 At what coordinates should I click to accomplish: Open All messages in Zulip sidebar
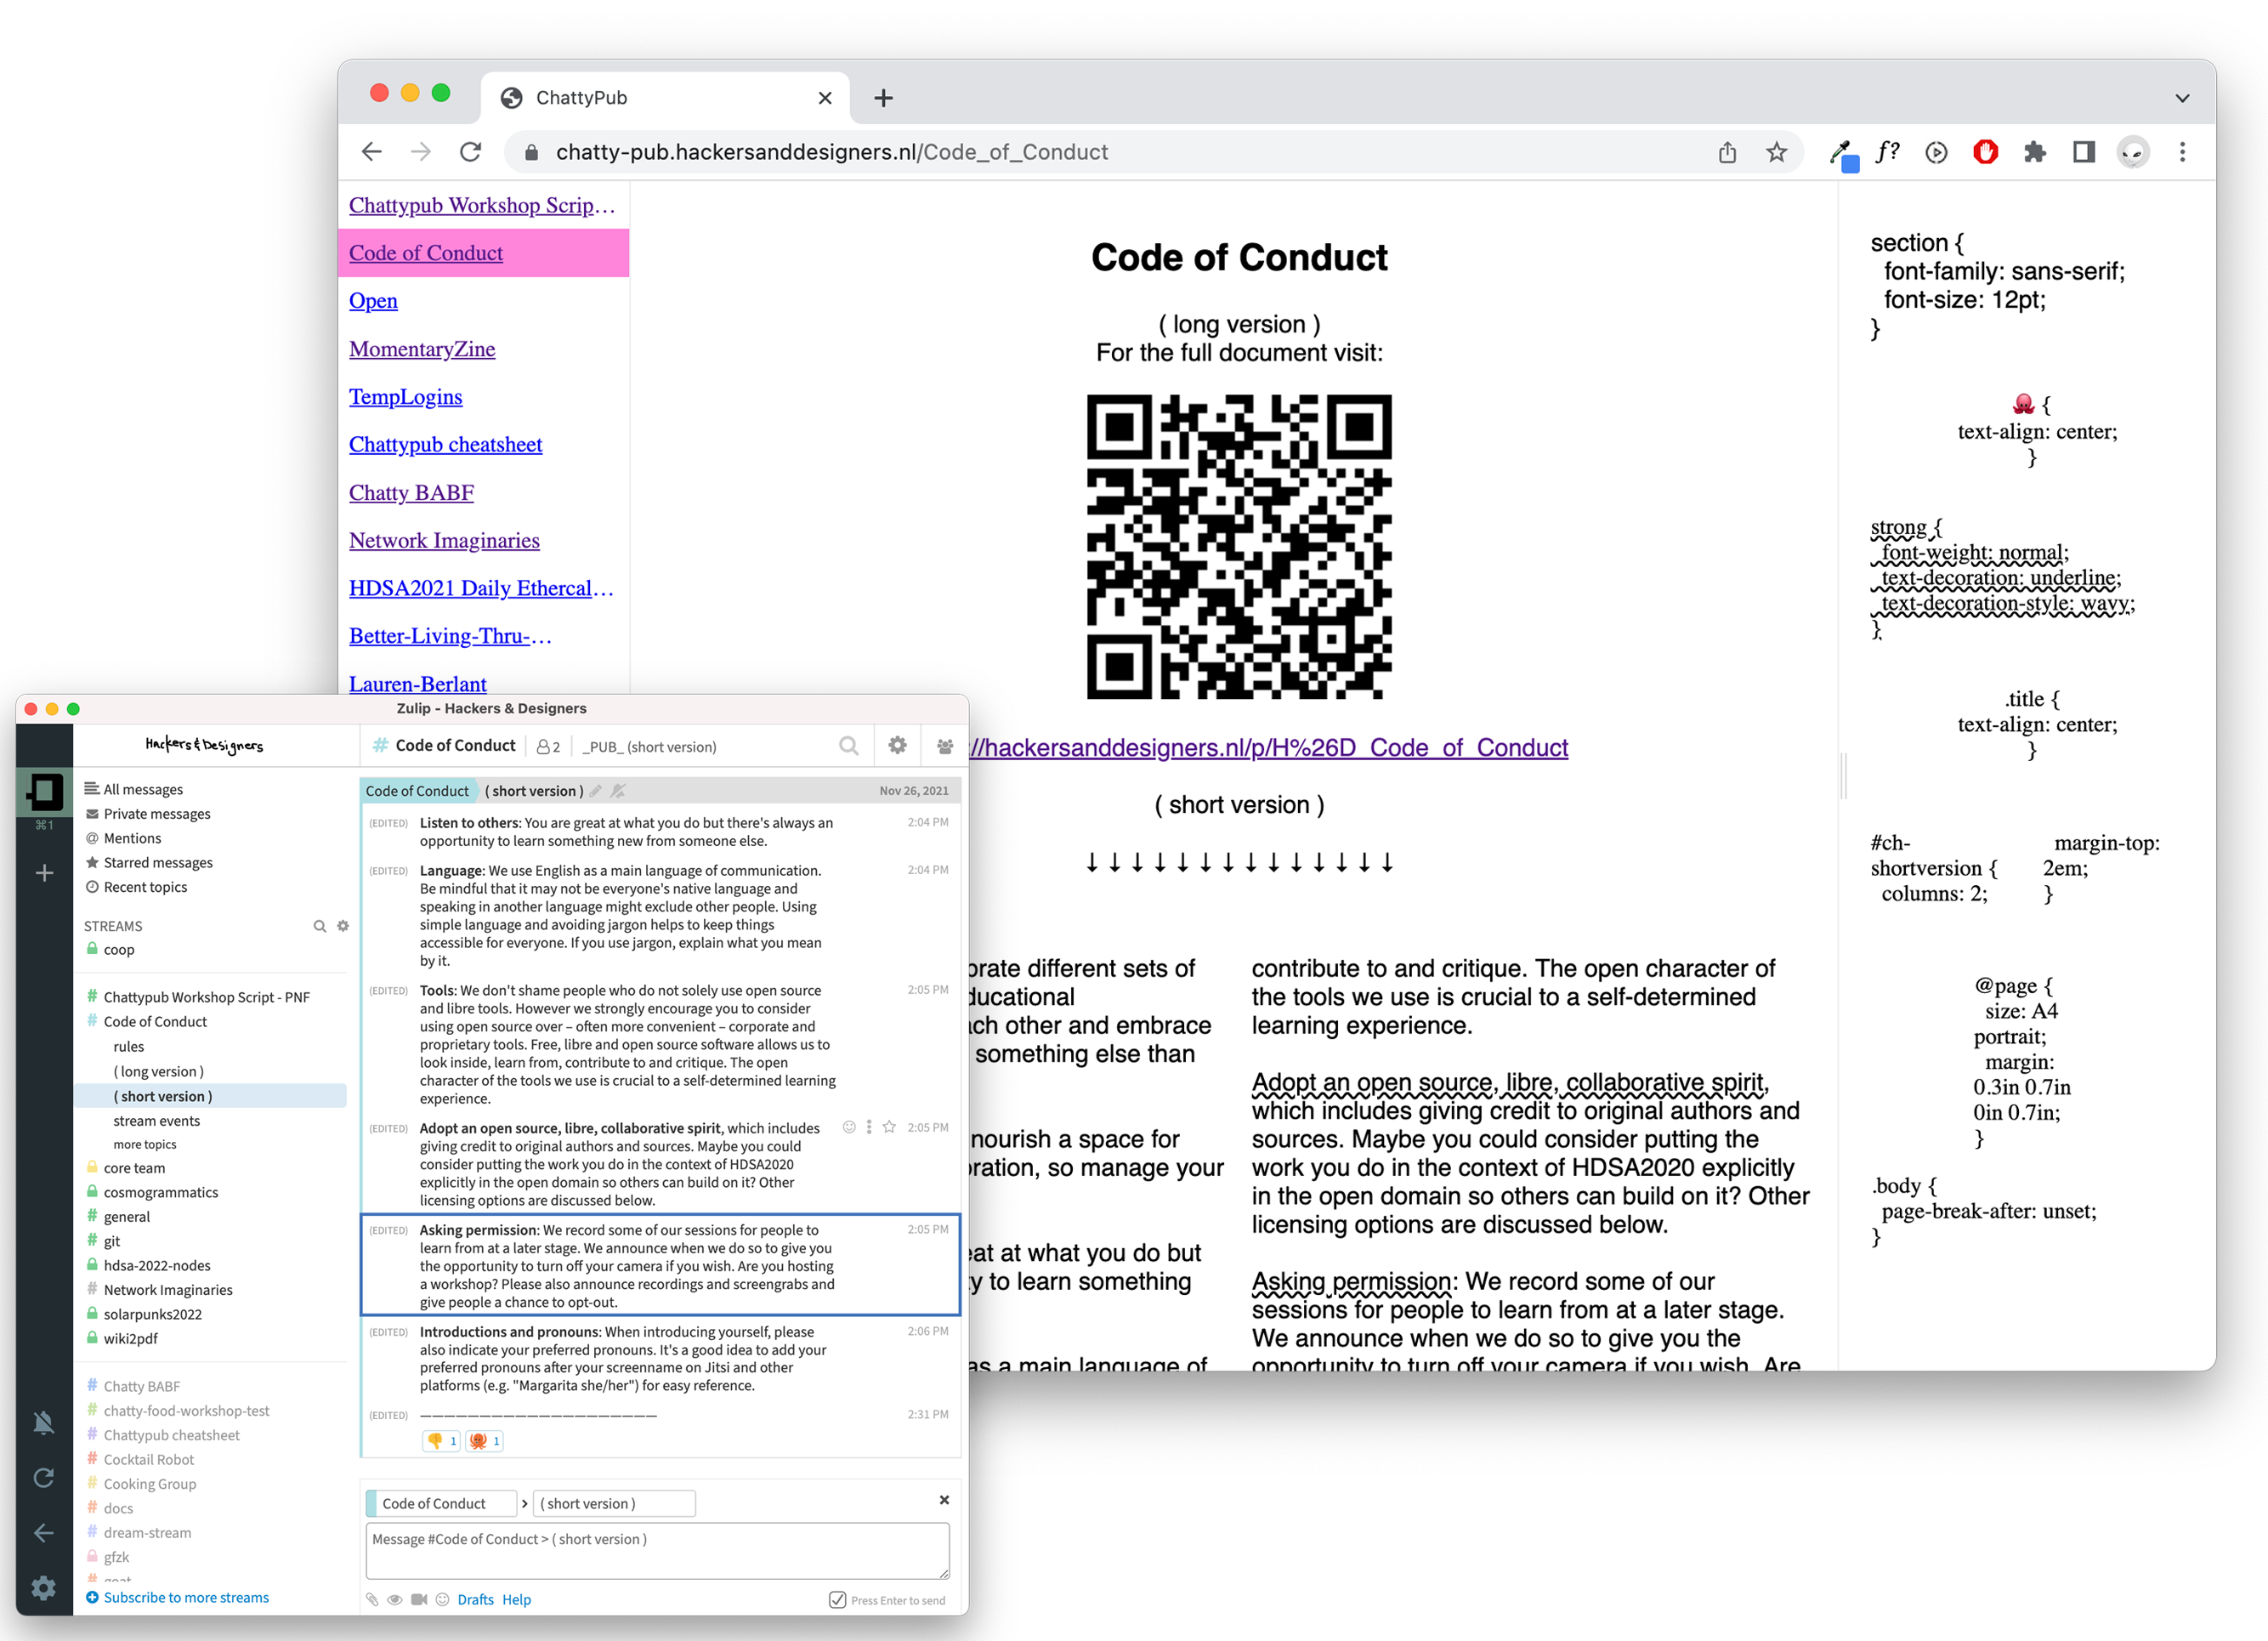(143, 789)
